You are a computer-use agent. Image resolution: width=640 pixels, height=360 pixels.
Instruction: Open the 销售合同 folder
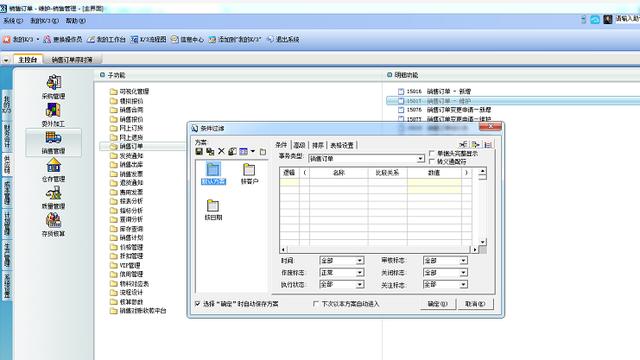coord(127,110)
